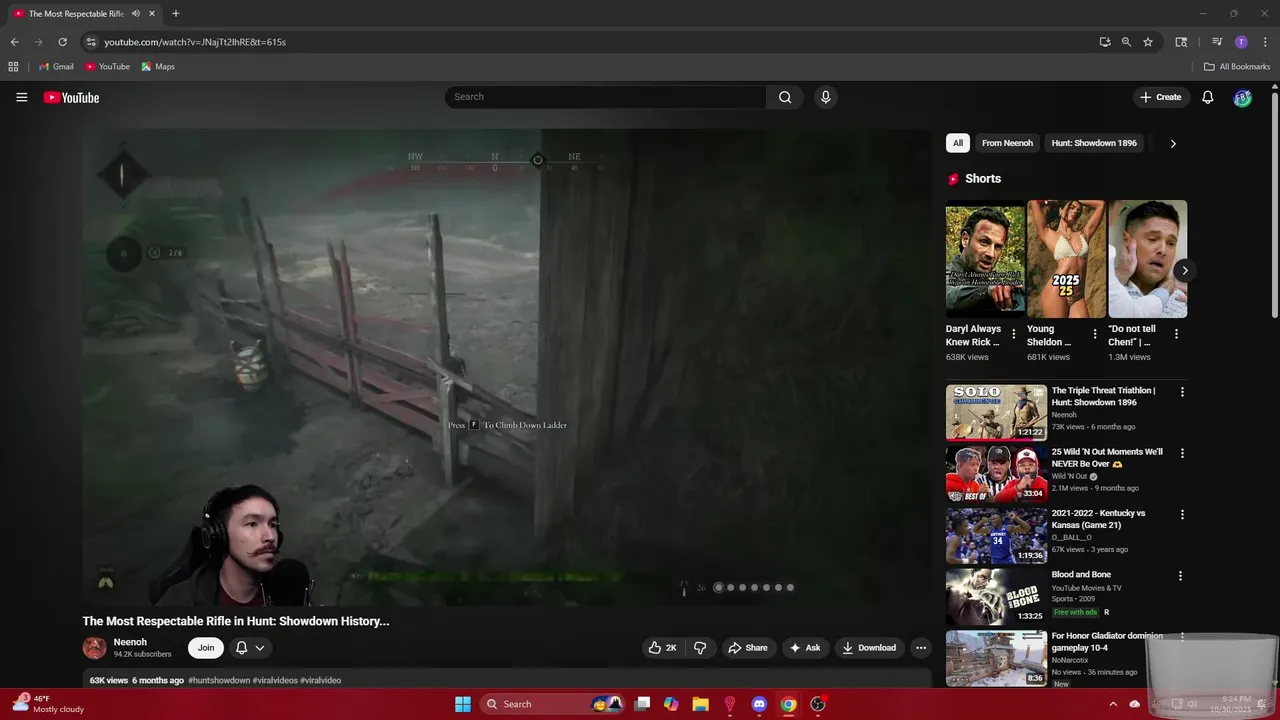Select the All filter chip
The image size is (1280, 720).
pyautogui.click(x=957, y=143)
